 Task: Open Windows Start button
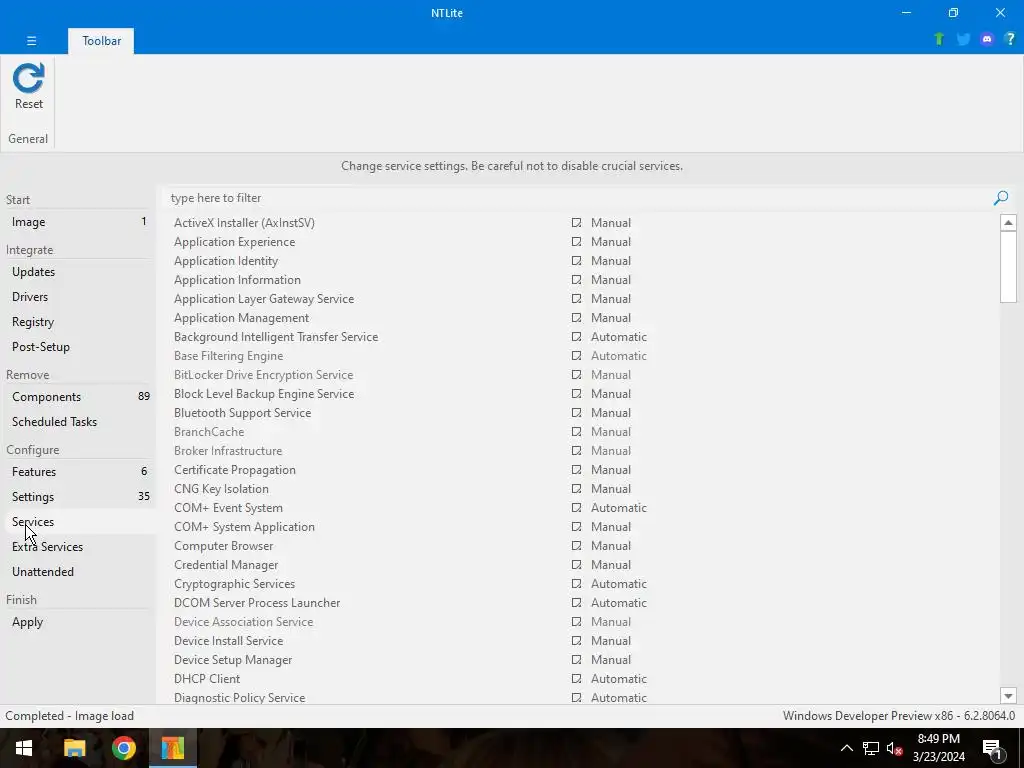point(24,748)
